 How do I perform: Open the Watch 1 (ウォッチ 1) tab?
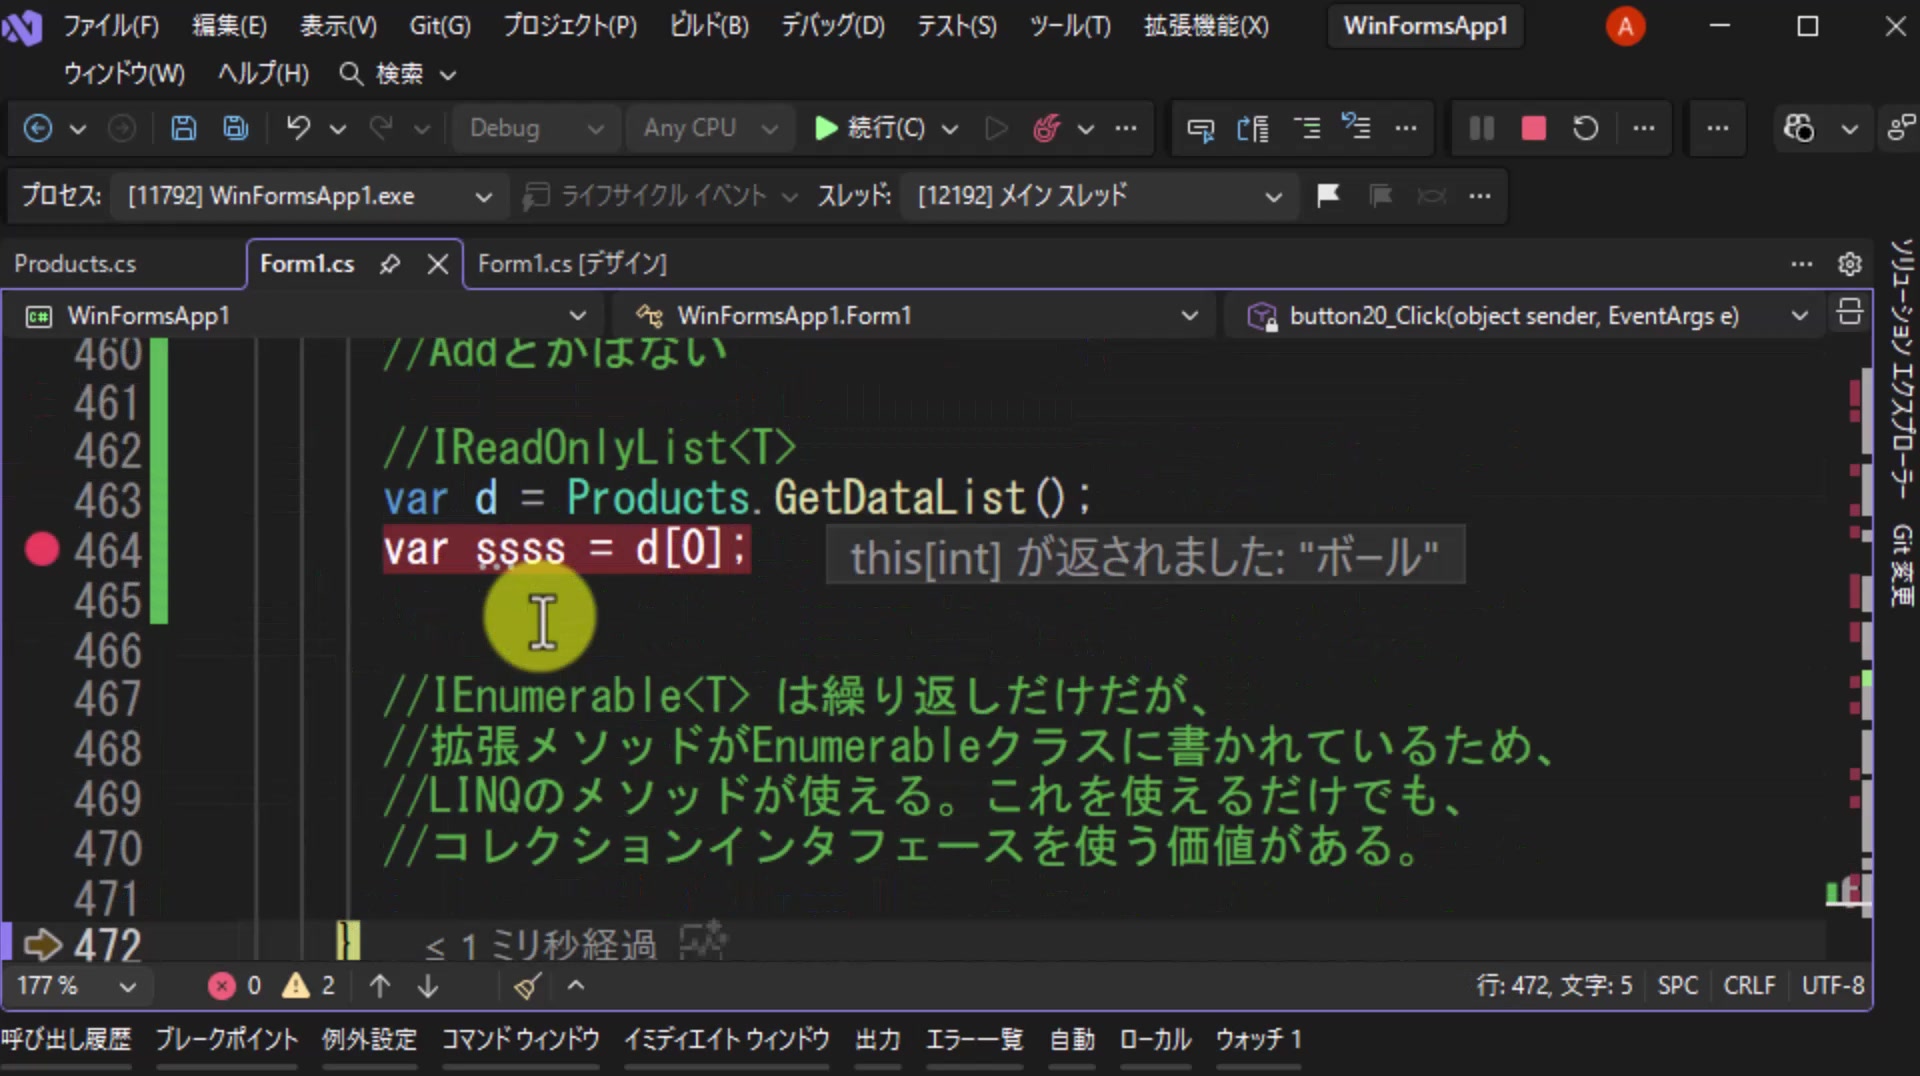point(1258,1040)
